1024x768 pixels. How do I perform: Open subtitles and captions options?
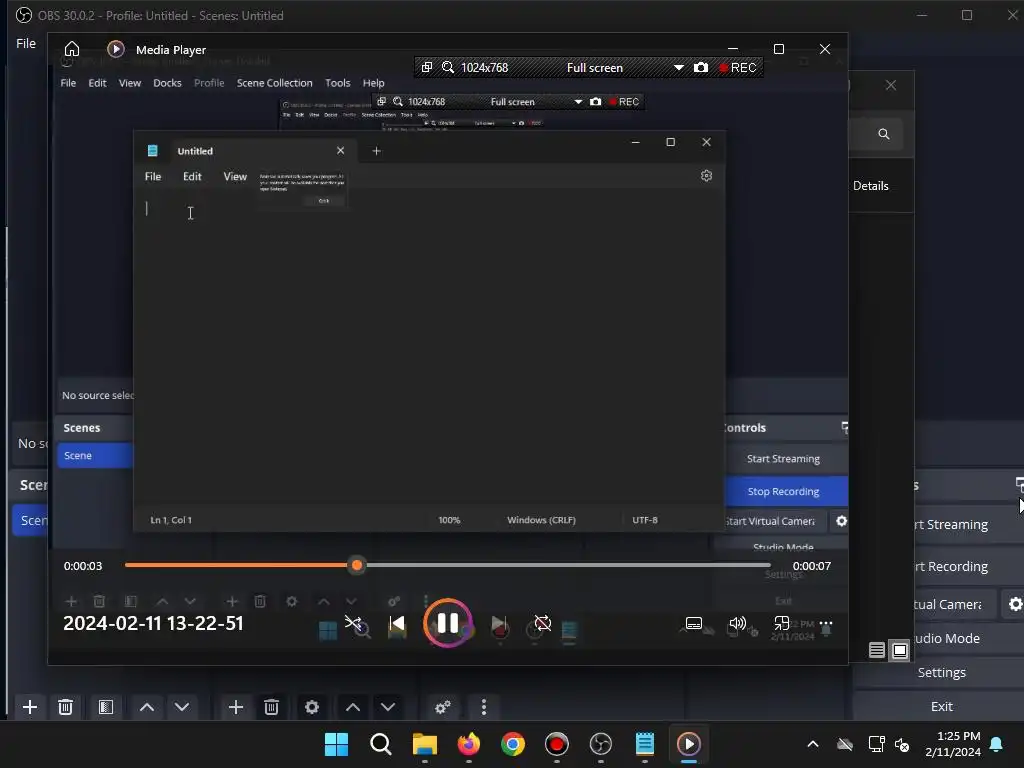[x=694, y=624]
